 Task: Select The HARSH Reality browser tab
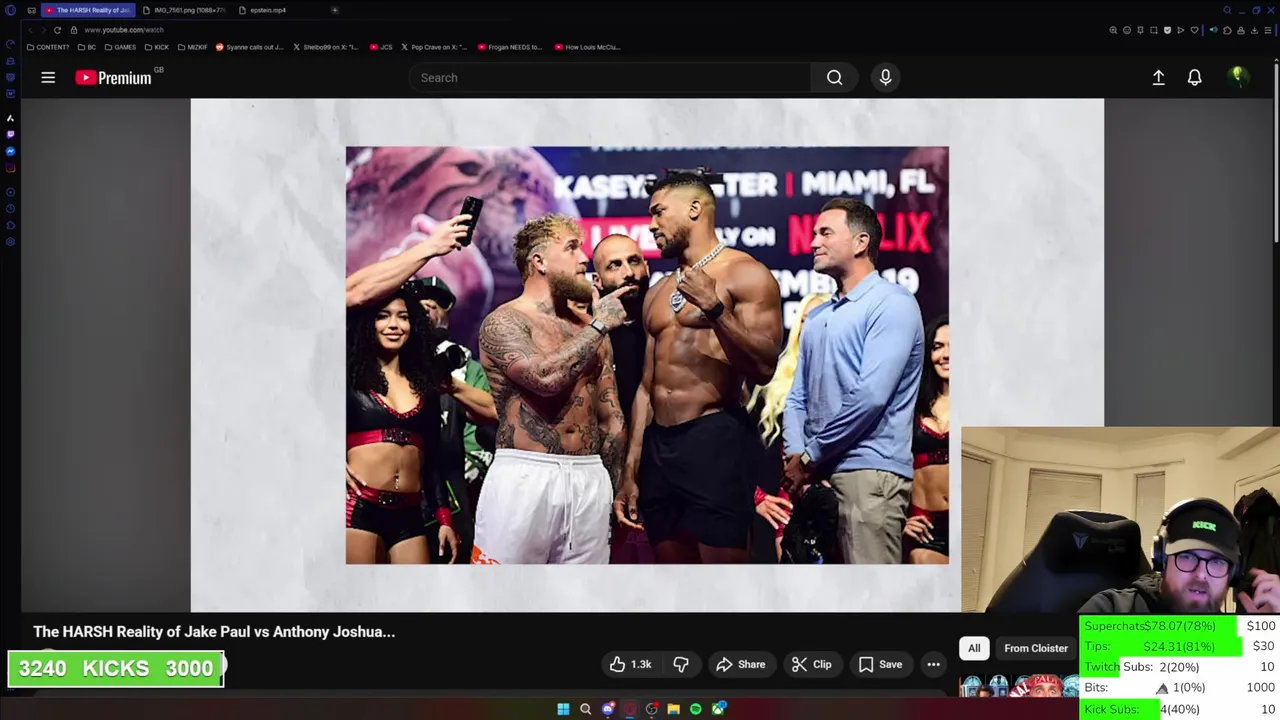(88, 10)
